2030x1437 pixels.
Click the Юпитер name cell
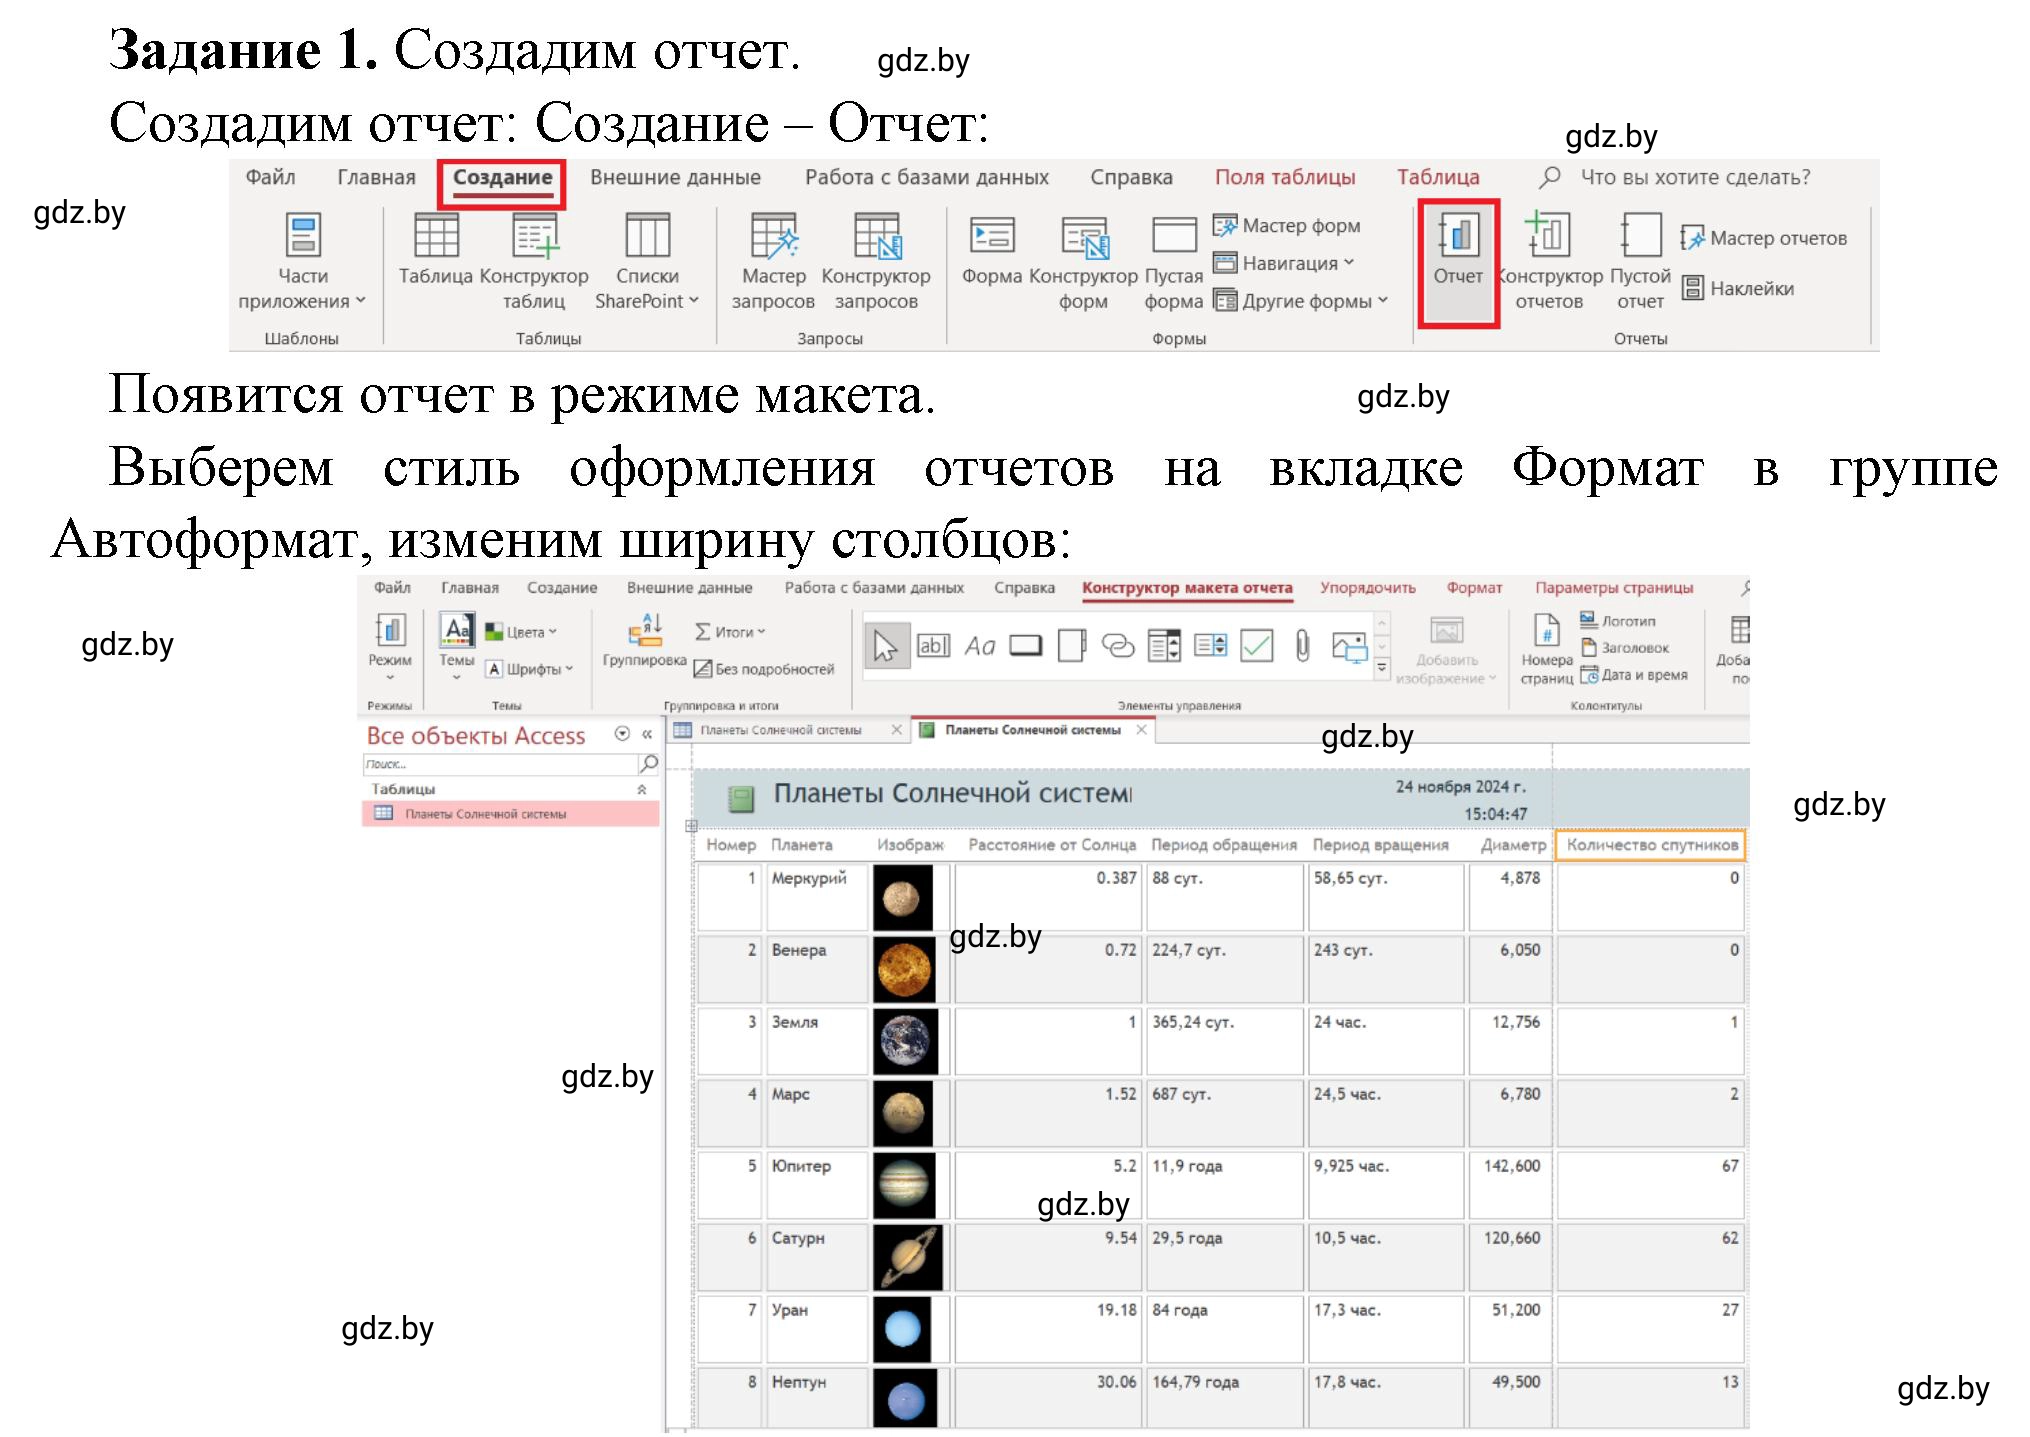point(816,1185)
